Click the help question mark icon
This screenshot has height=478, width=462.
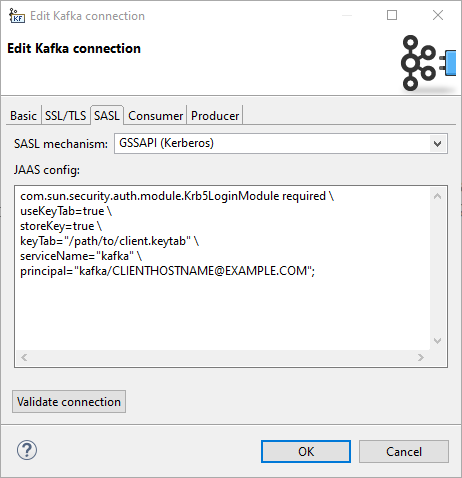coord(27,450)
